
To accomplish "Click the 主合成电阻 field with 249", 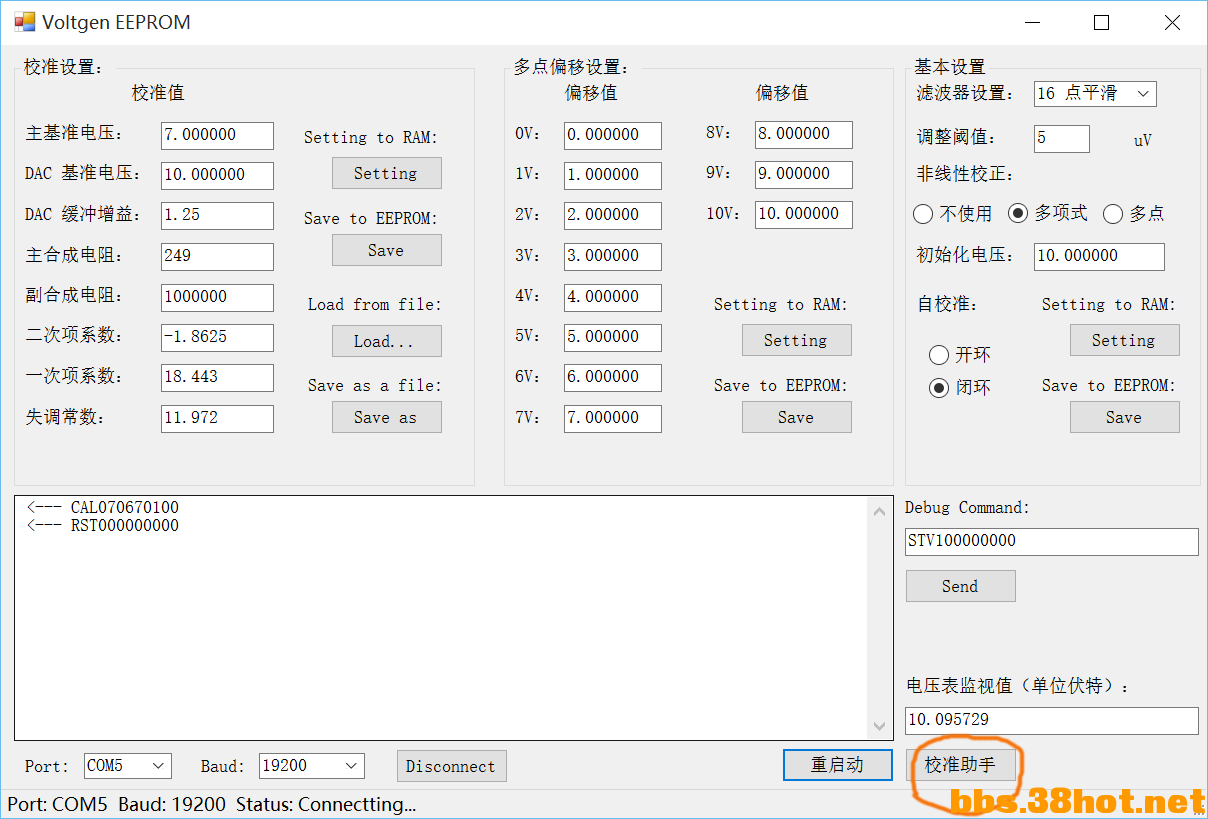I will [x=217, y=256].
